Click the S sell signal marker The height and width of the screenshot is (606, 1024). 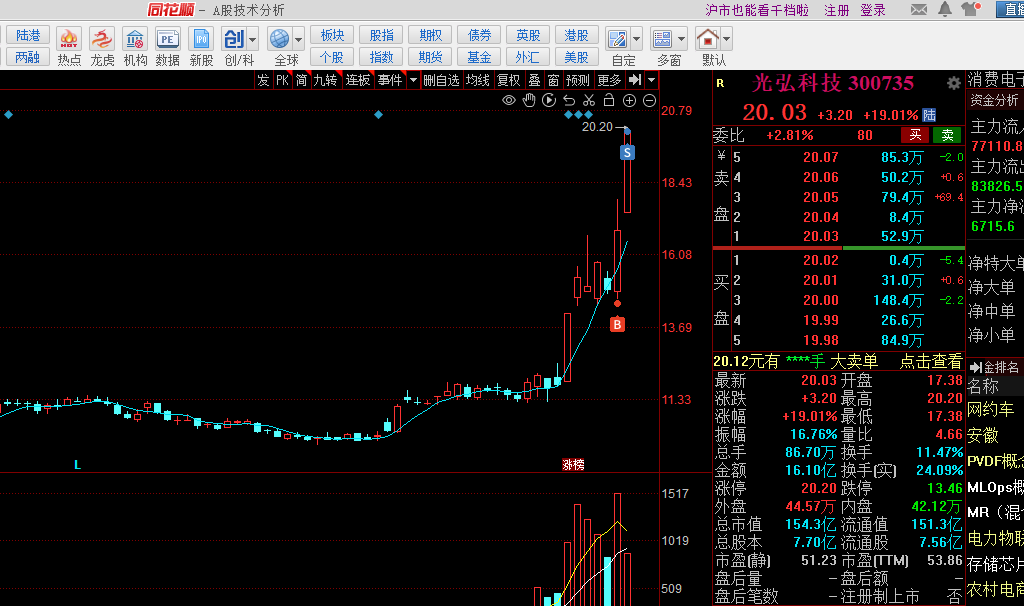pyautogui.click(x=627, y=152)
